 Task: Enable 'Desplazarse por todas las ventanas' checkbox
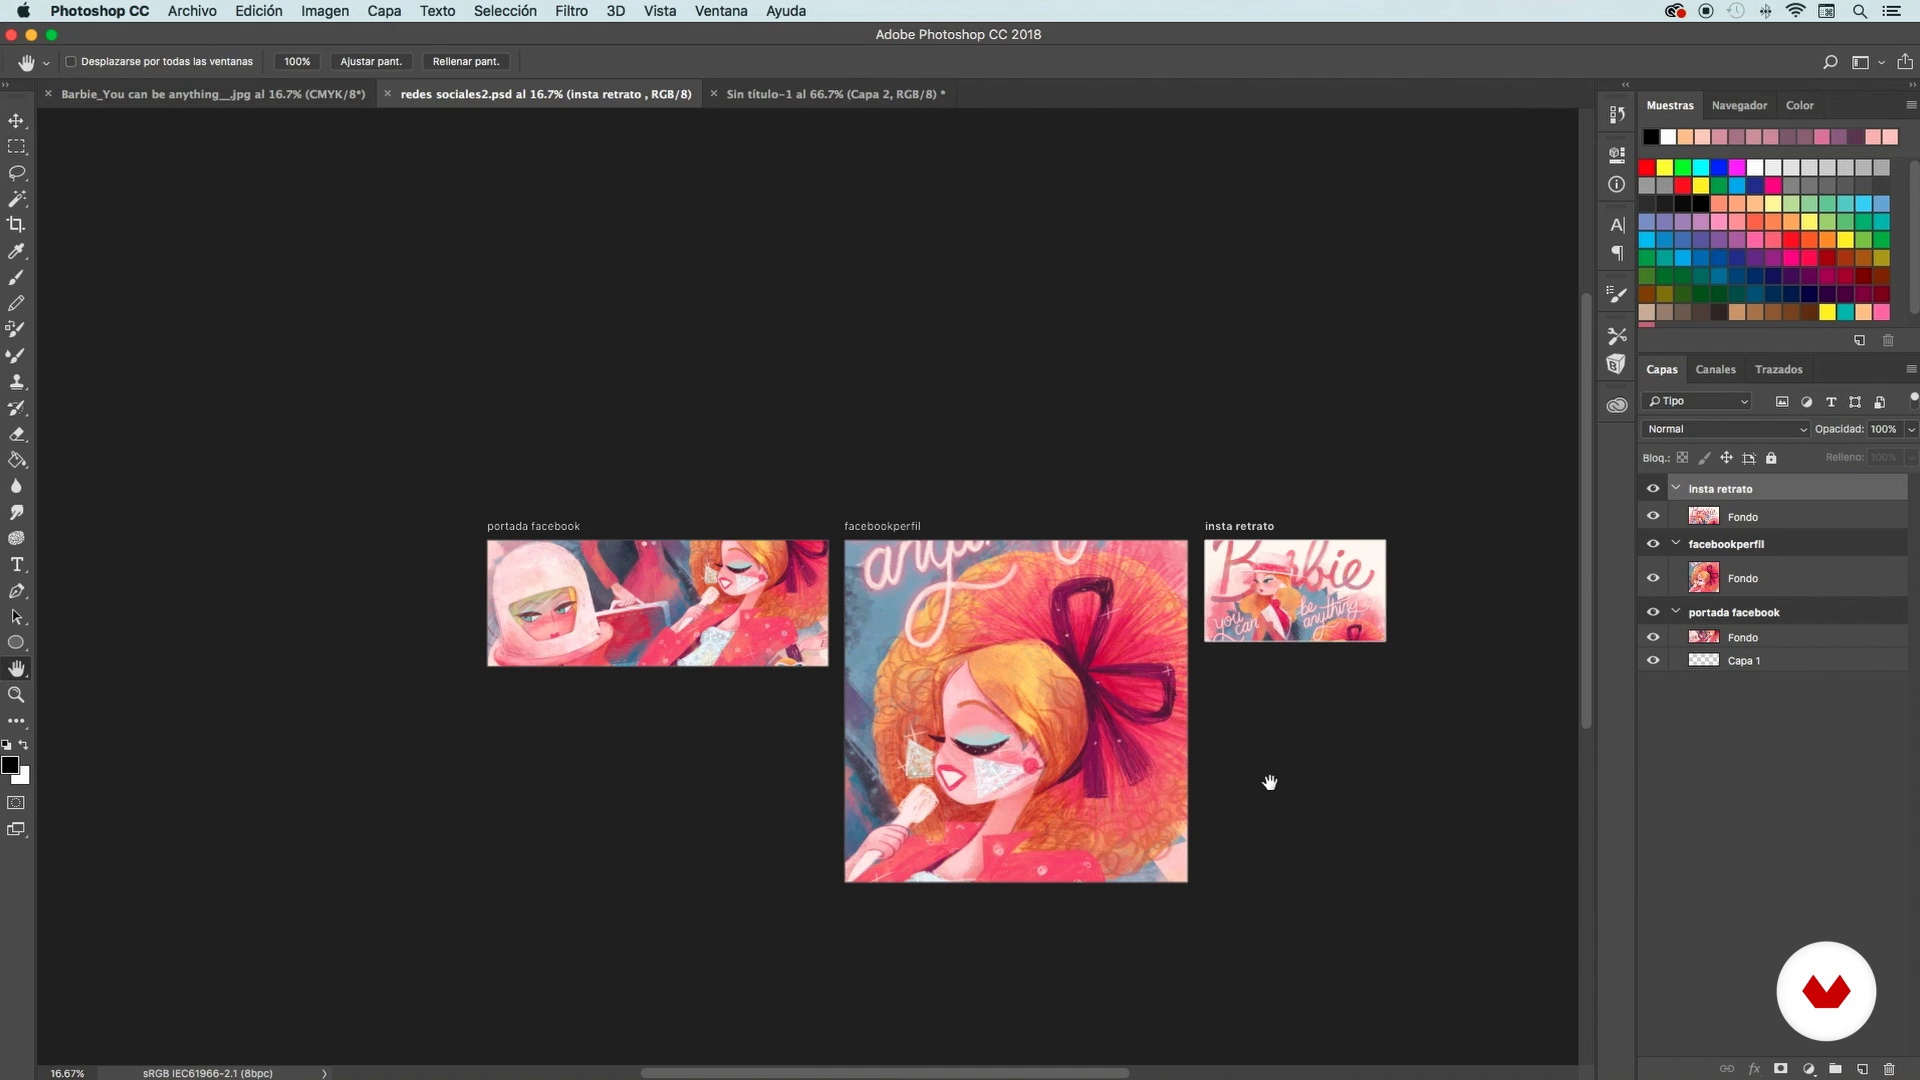(71, 62)
